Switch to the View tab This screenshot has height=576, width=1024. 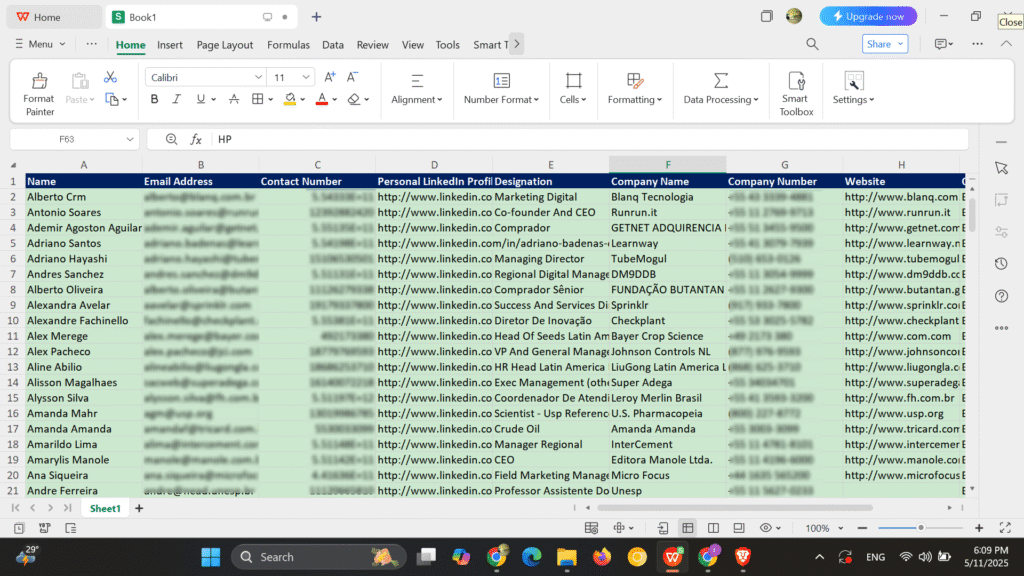tap(412, 44)
